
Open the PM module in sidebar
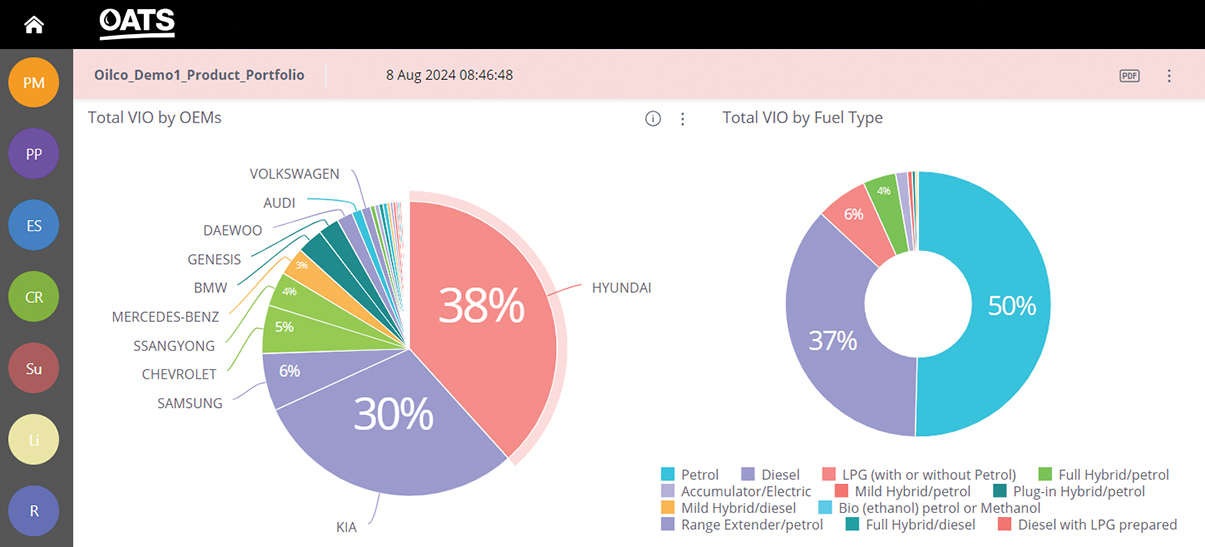pos(34,82)
